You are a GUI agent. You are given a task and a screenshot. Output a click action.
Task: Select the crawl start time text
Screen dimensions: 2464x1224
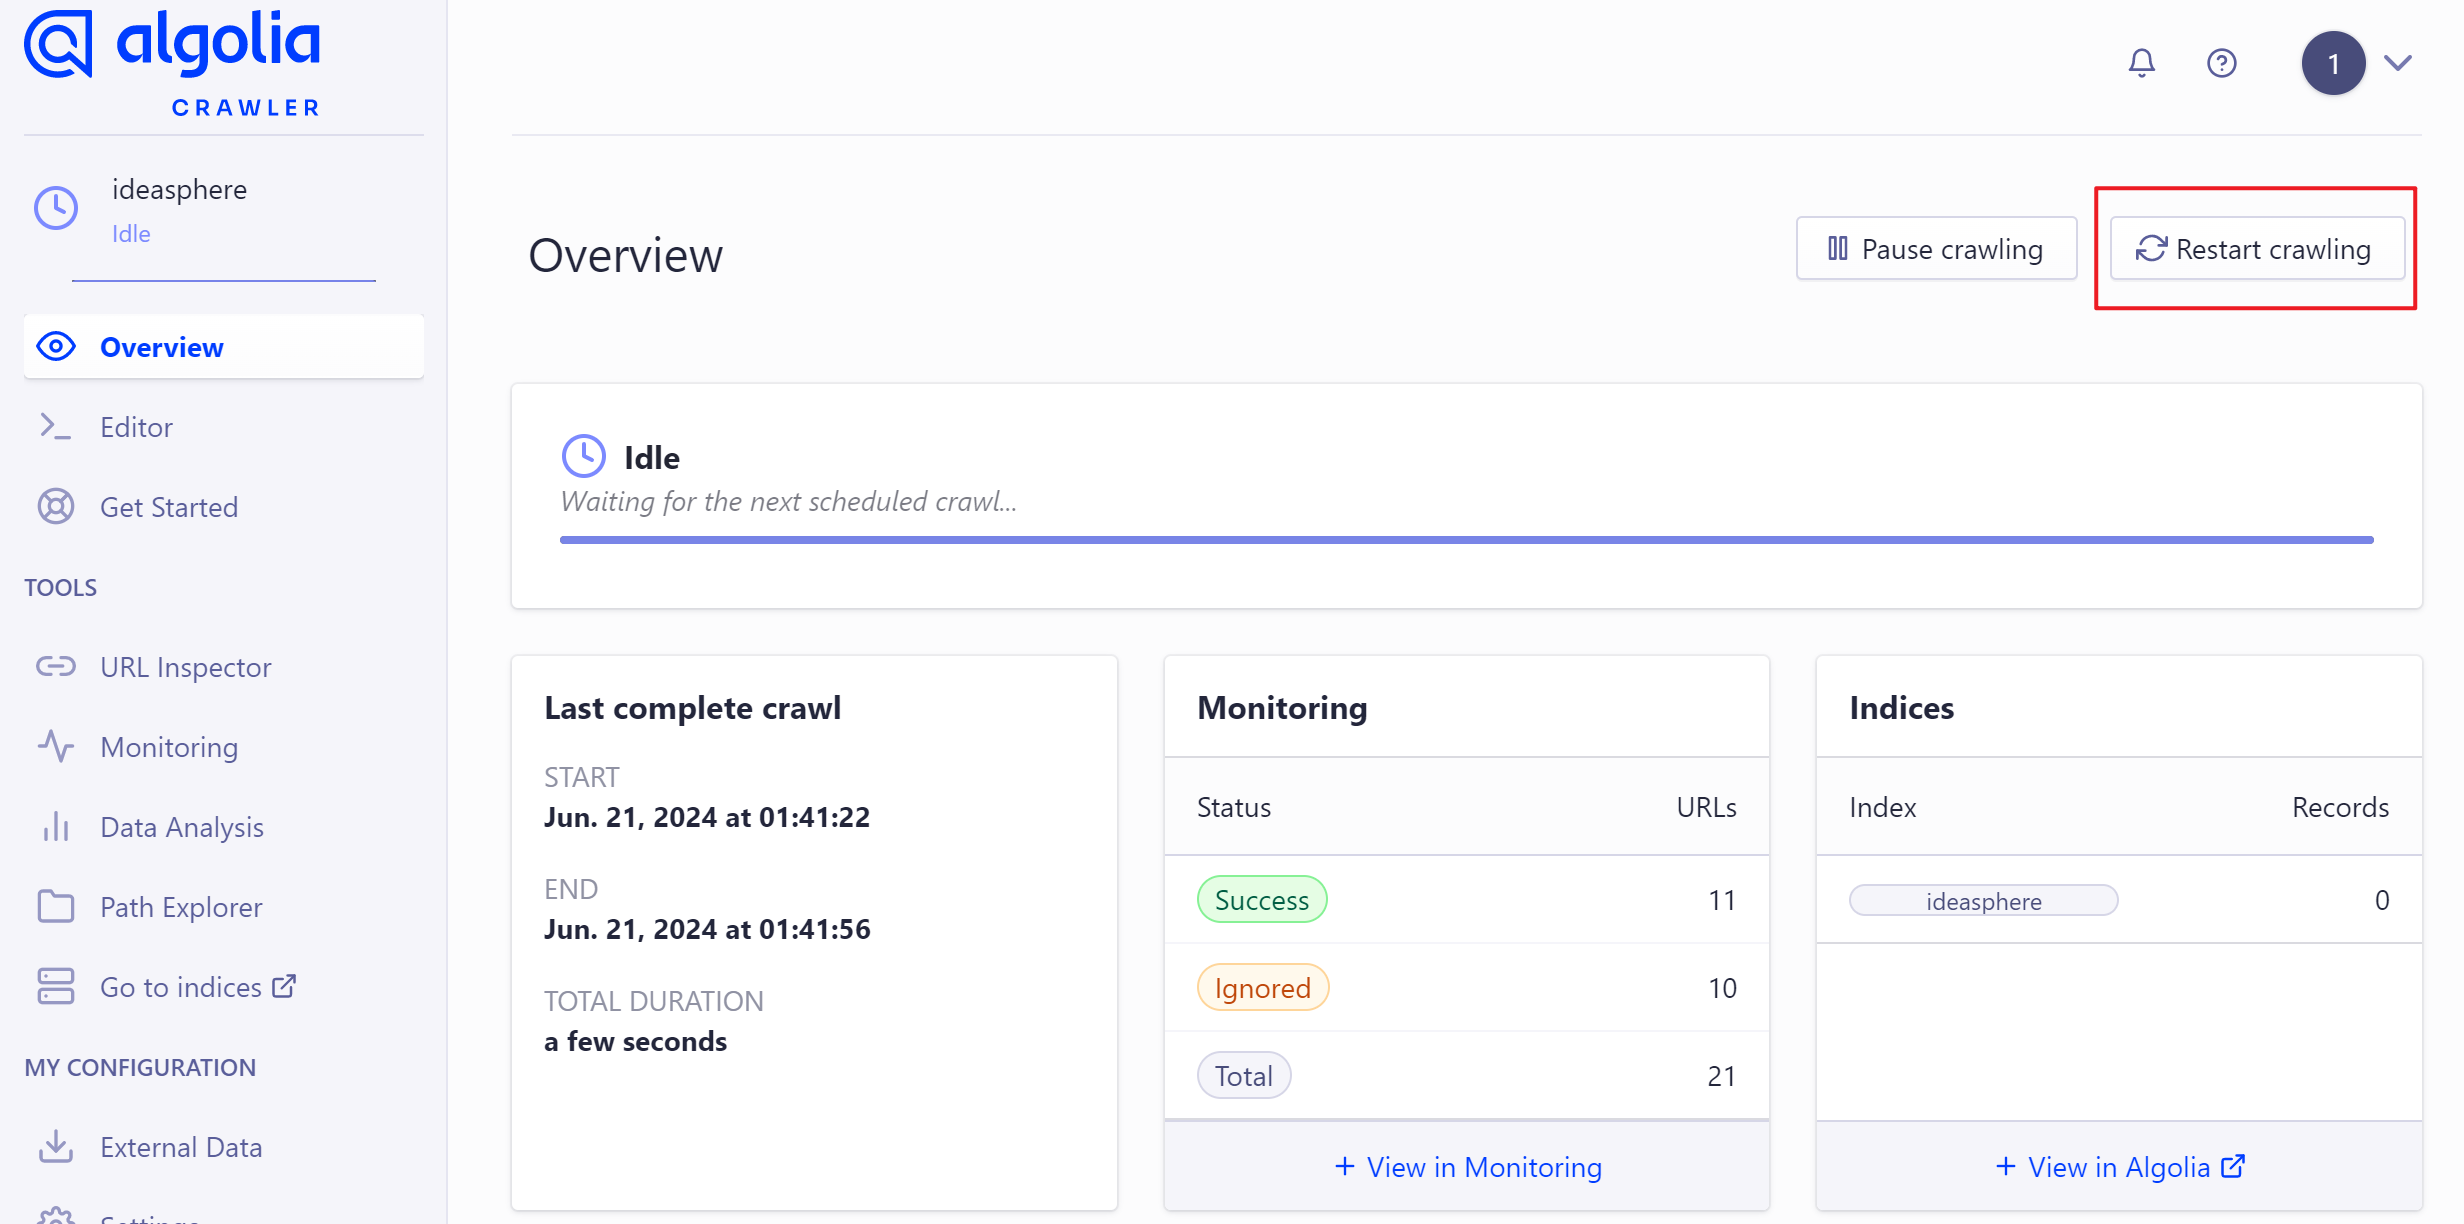707,817
